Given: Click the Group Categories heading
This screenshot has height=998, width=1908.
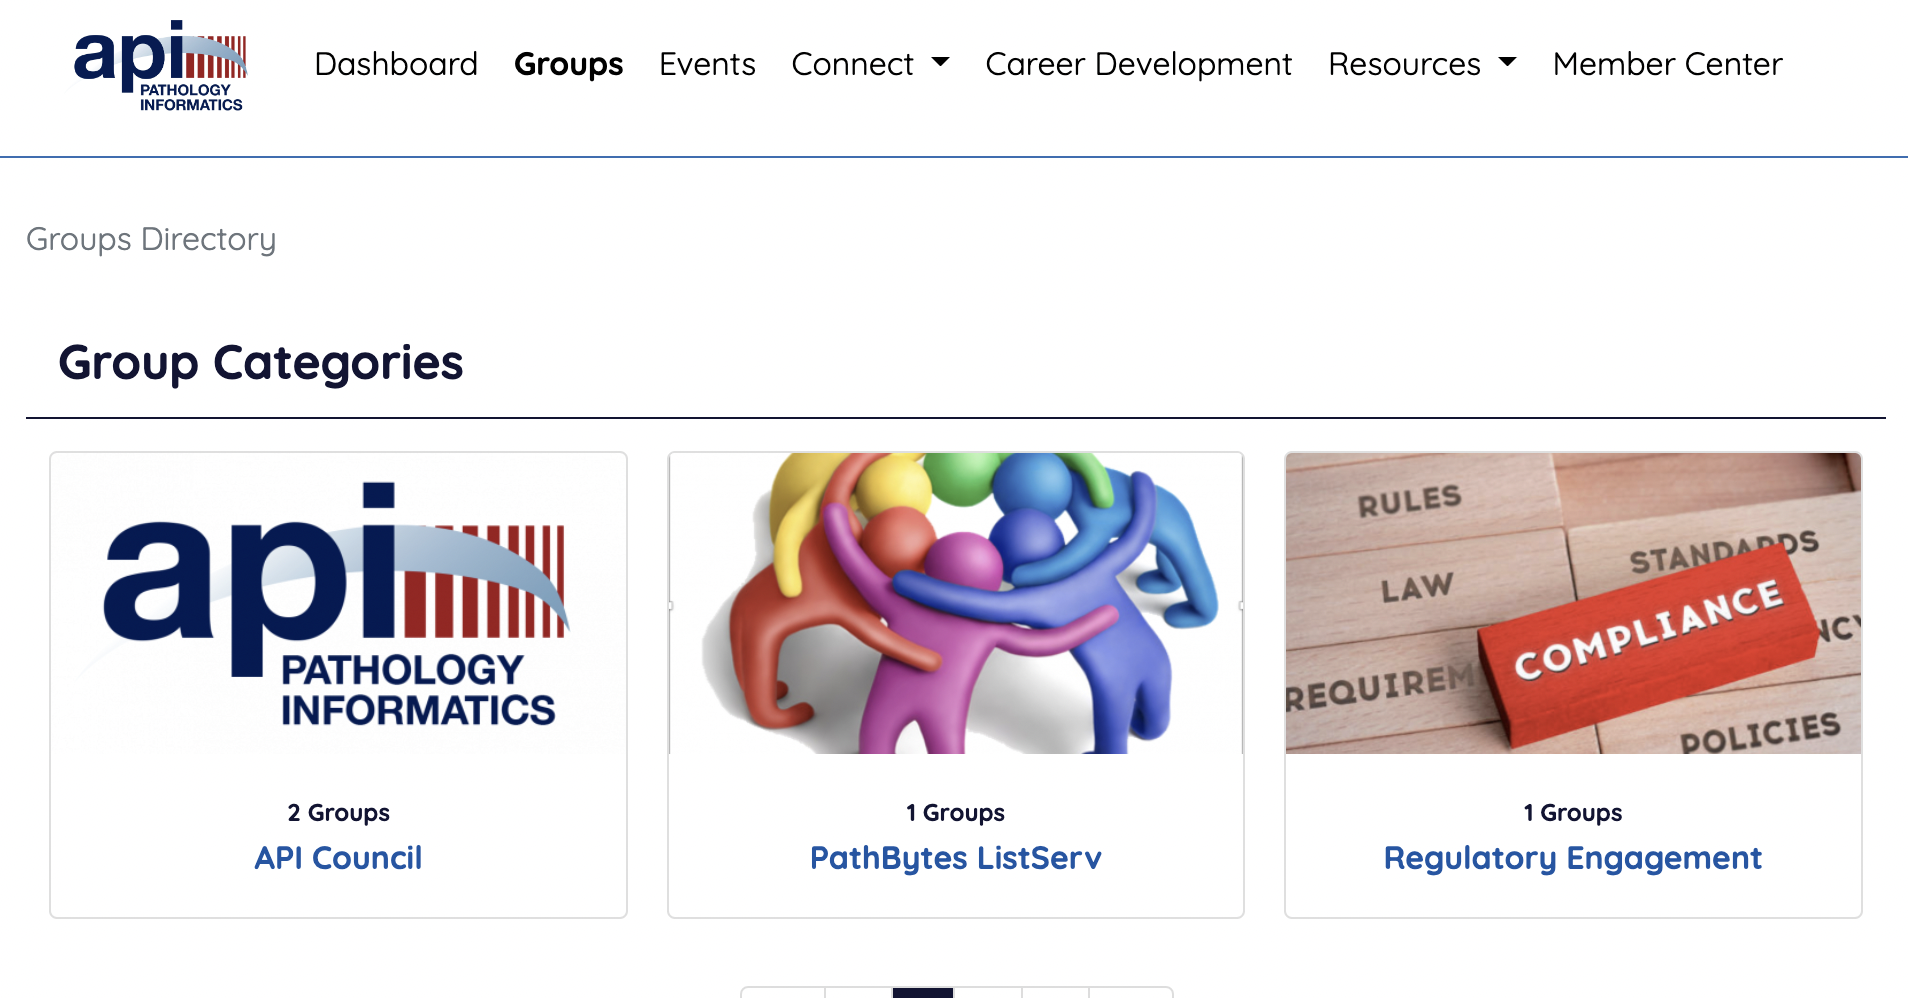Looking at the screenshot, I should 261,363.
